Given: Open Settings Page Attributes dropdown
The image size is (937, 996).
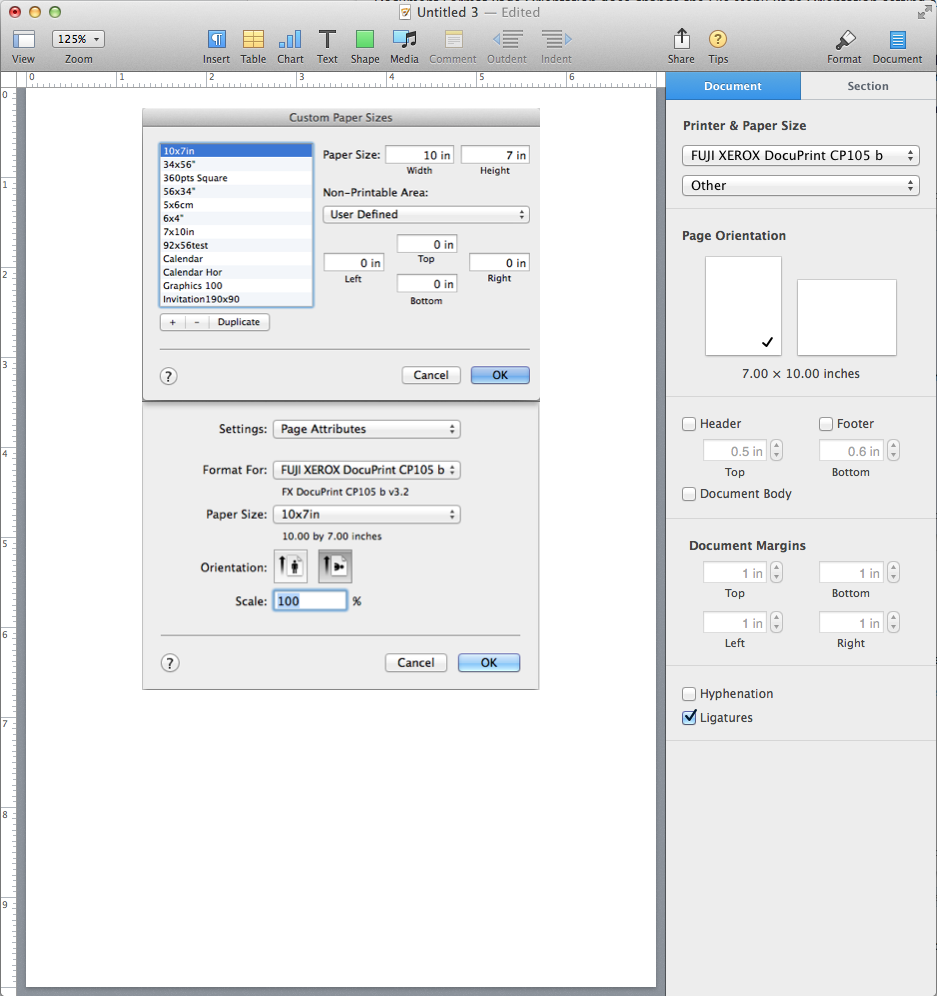Looking at the screenshot, I should coord(367,429).
